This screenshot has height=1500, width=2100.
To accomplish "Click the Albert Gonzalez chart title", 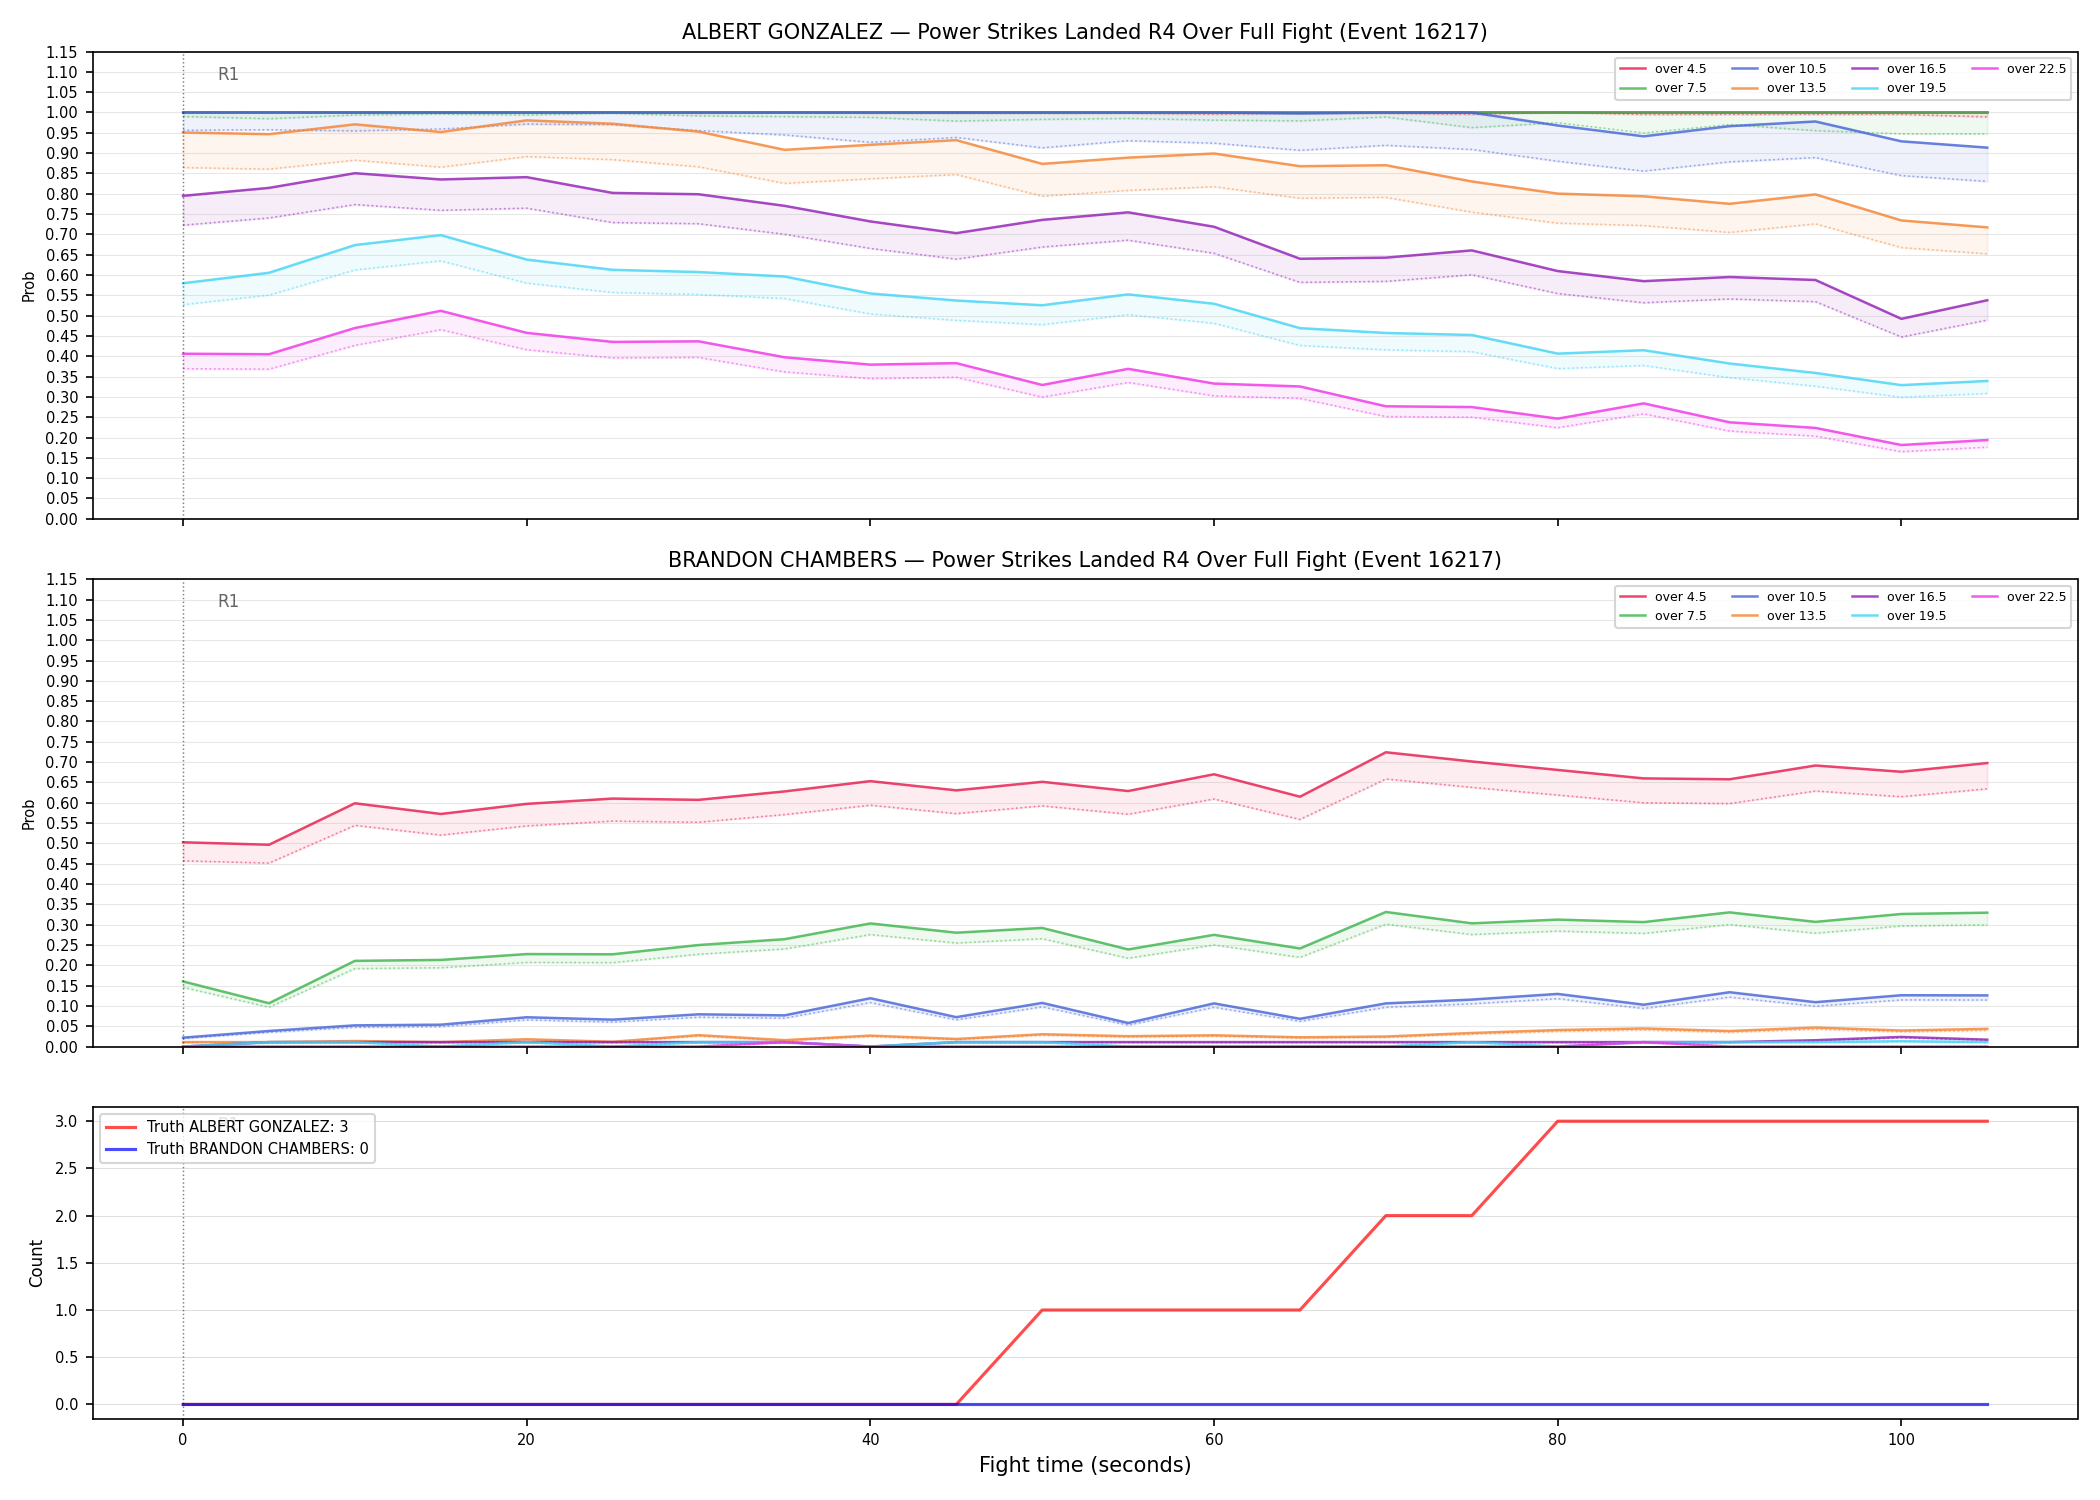I will [x=1084, y=32].
